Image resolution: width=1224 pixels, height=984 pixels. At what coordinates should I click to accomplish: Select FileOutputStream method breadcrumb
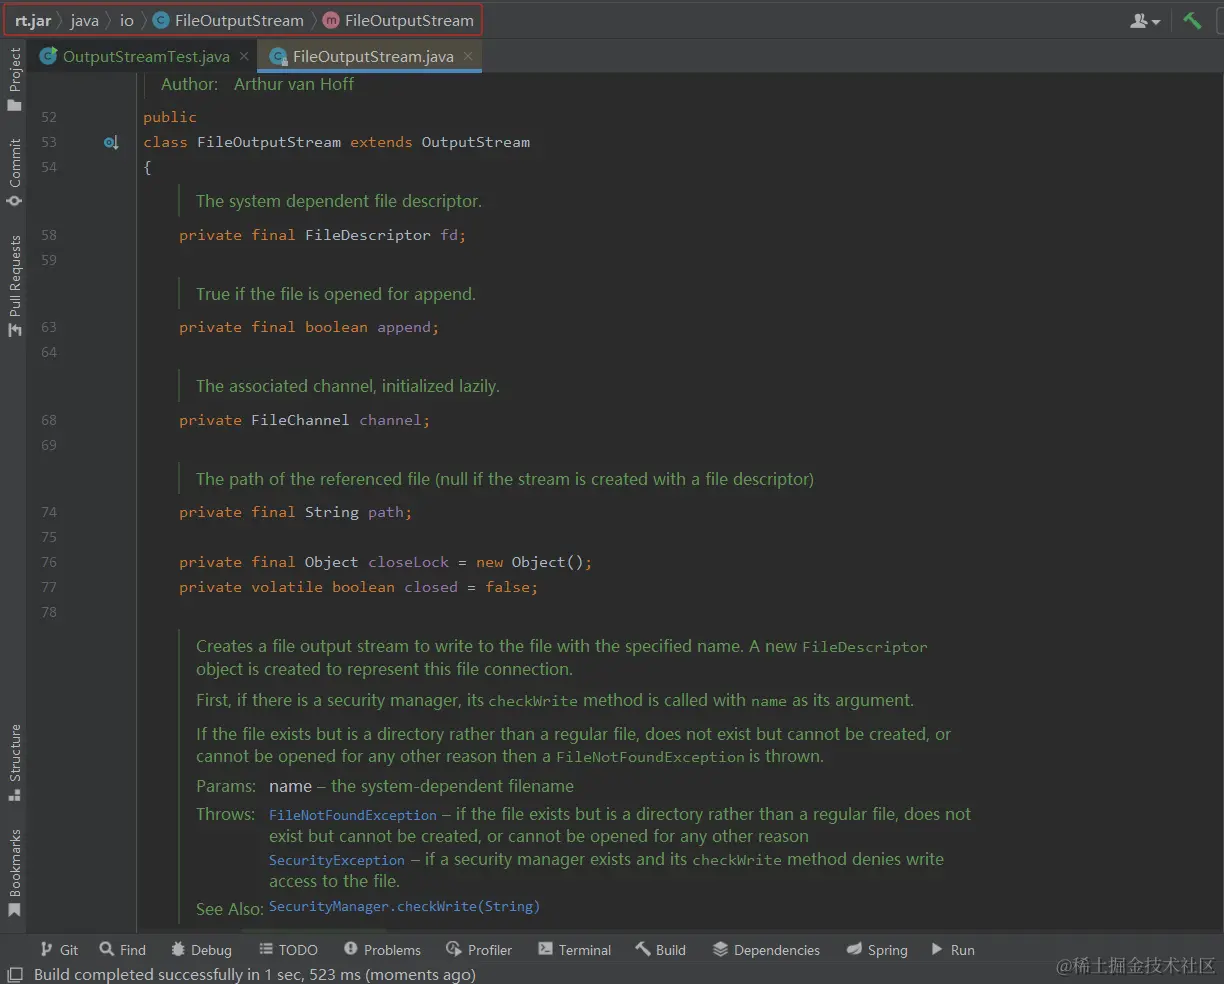pos(398,20)
